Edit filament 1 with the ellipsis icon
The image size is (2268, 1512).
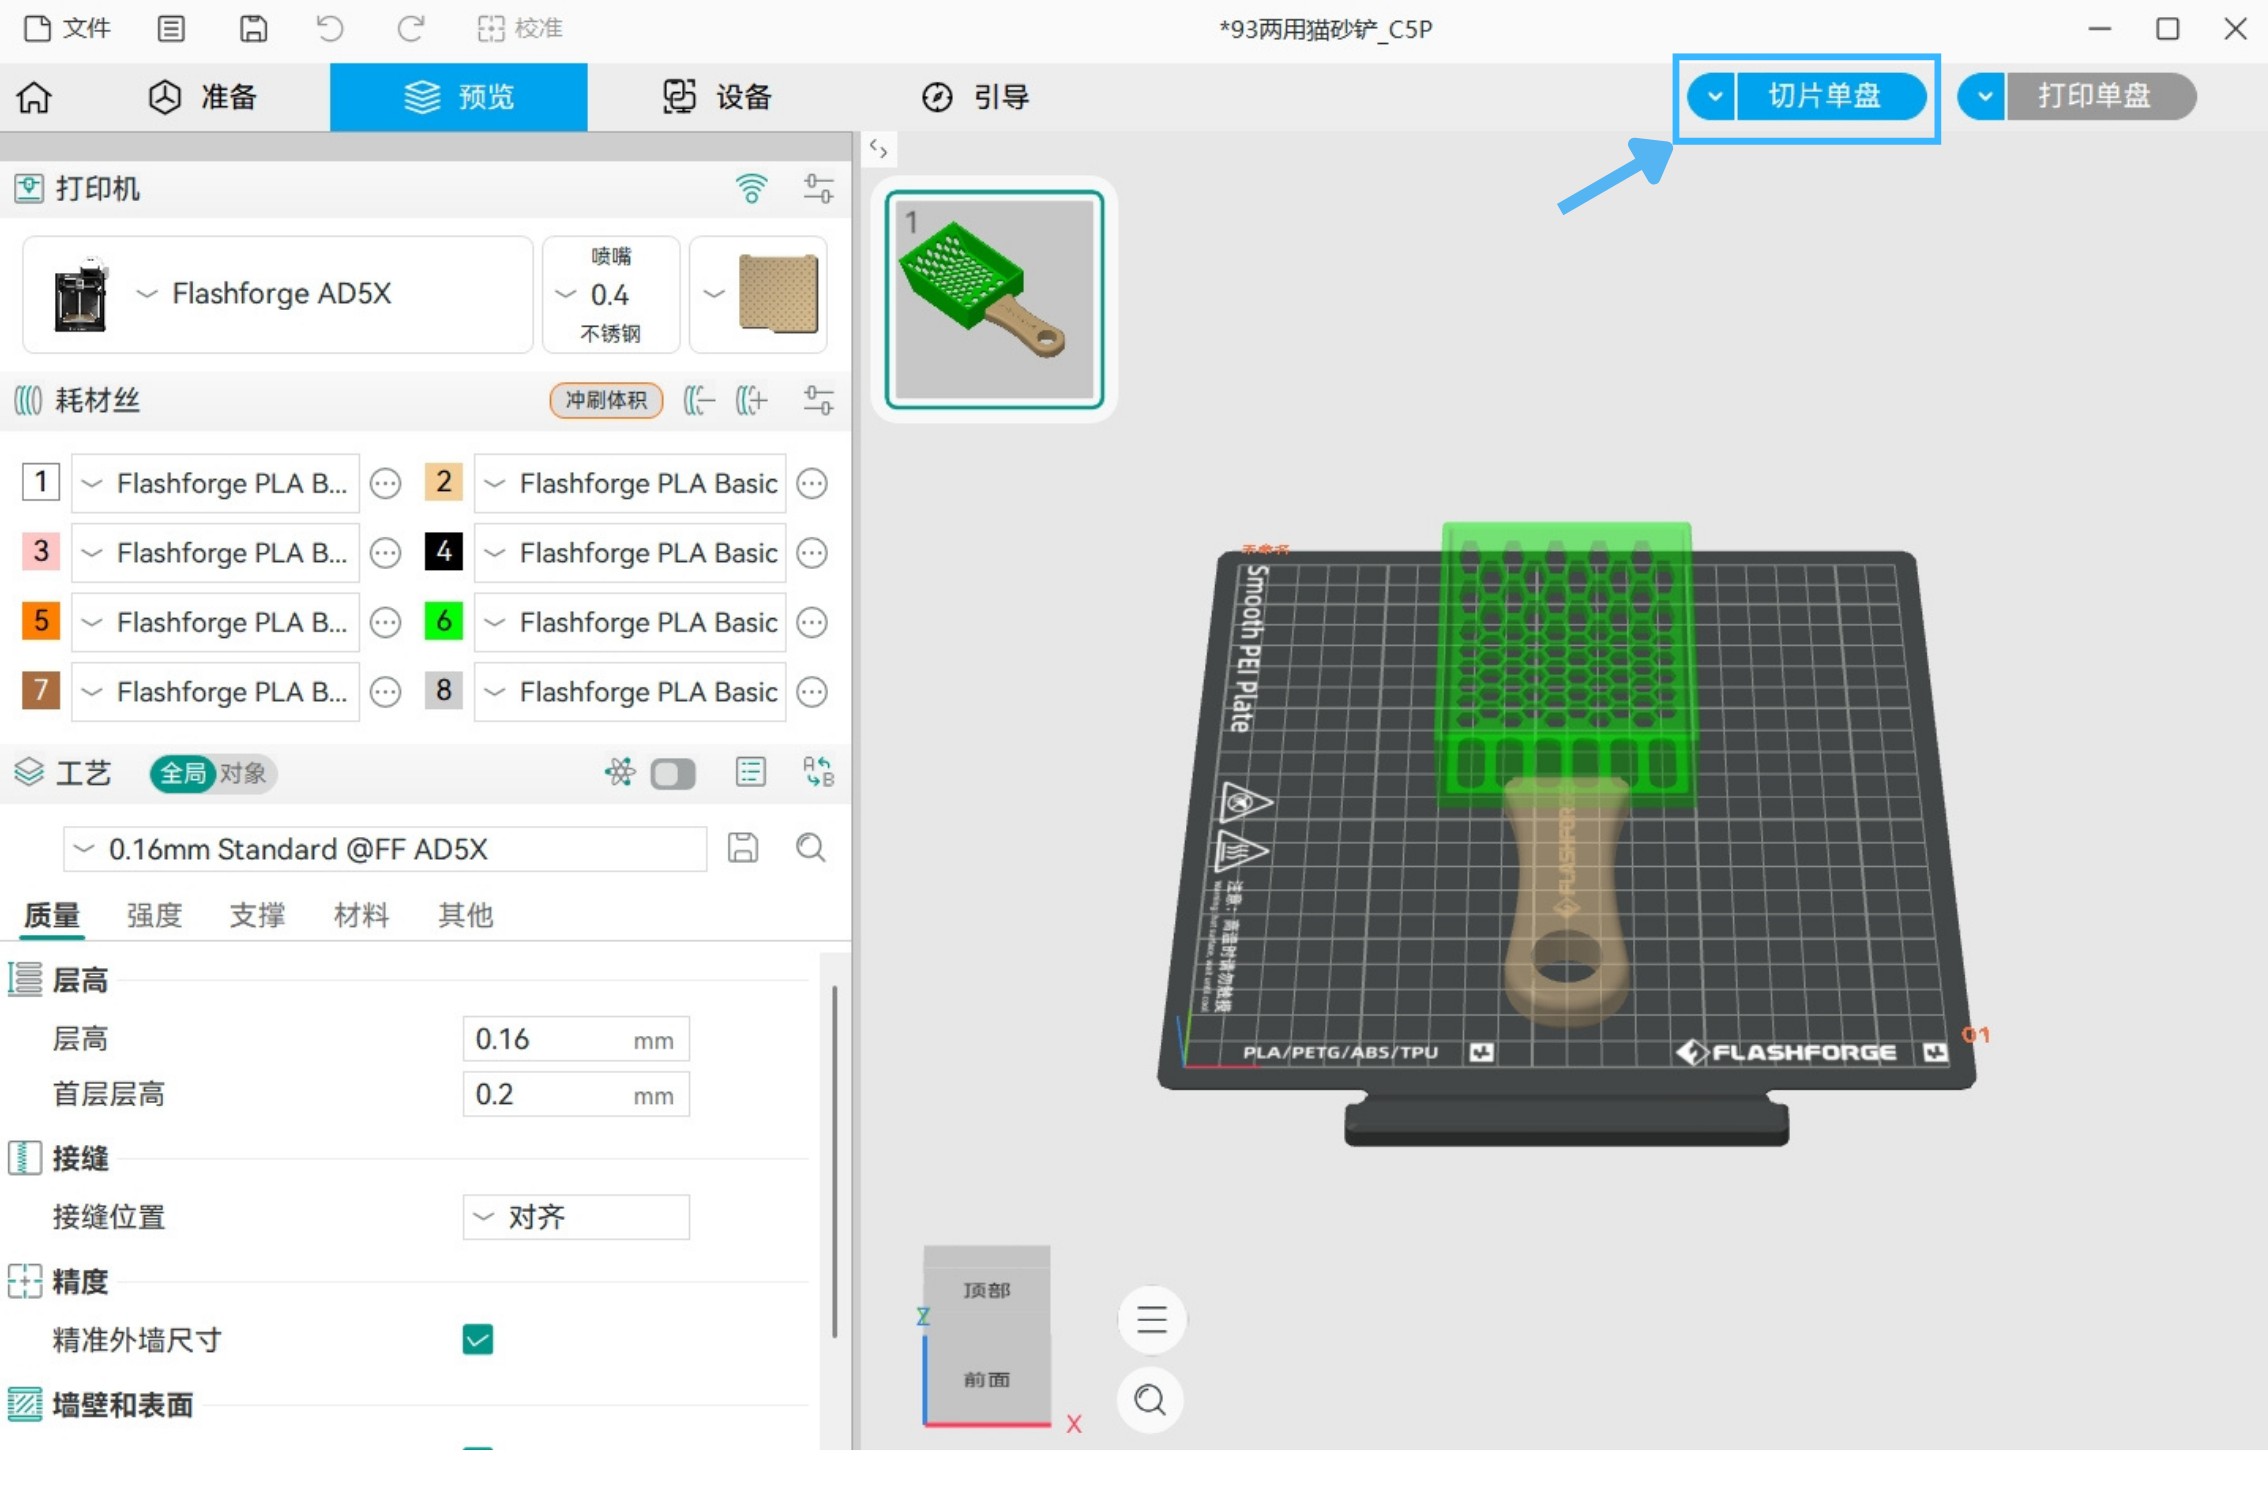tap(385, 484)
